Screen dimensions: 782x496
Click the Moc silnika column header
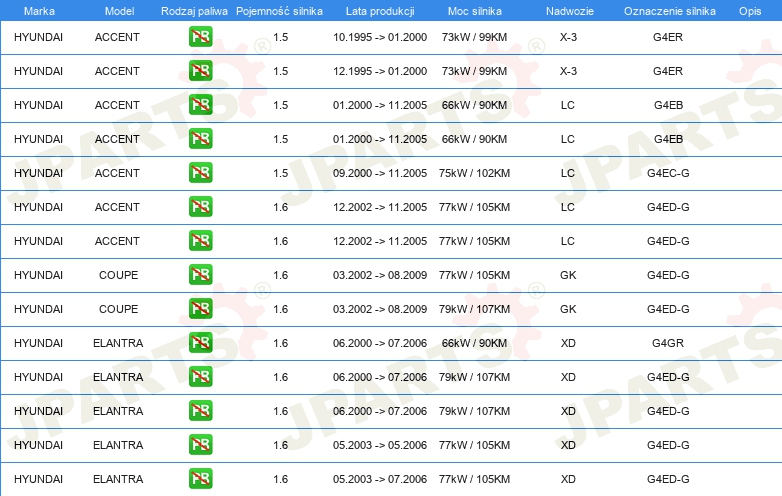(475, 10)
